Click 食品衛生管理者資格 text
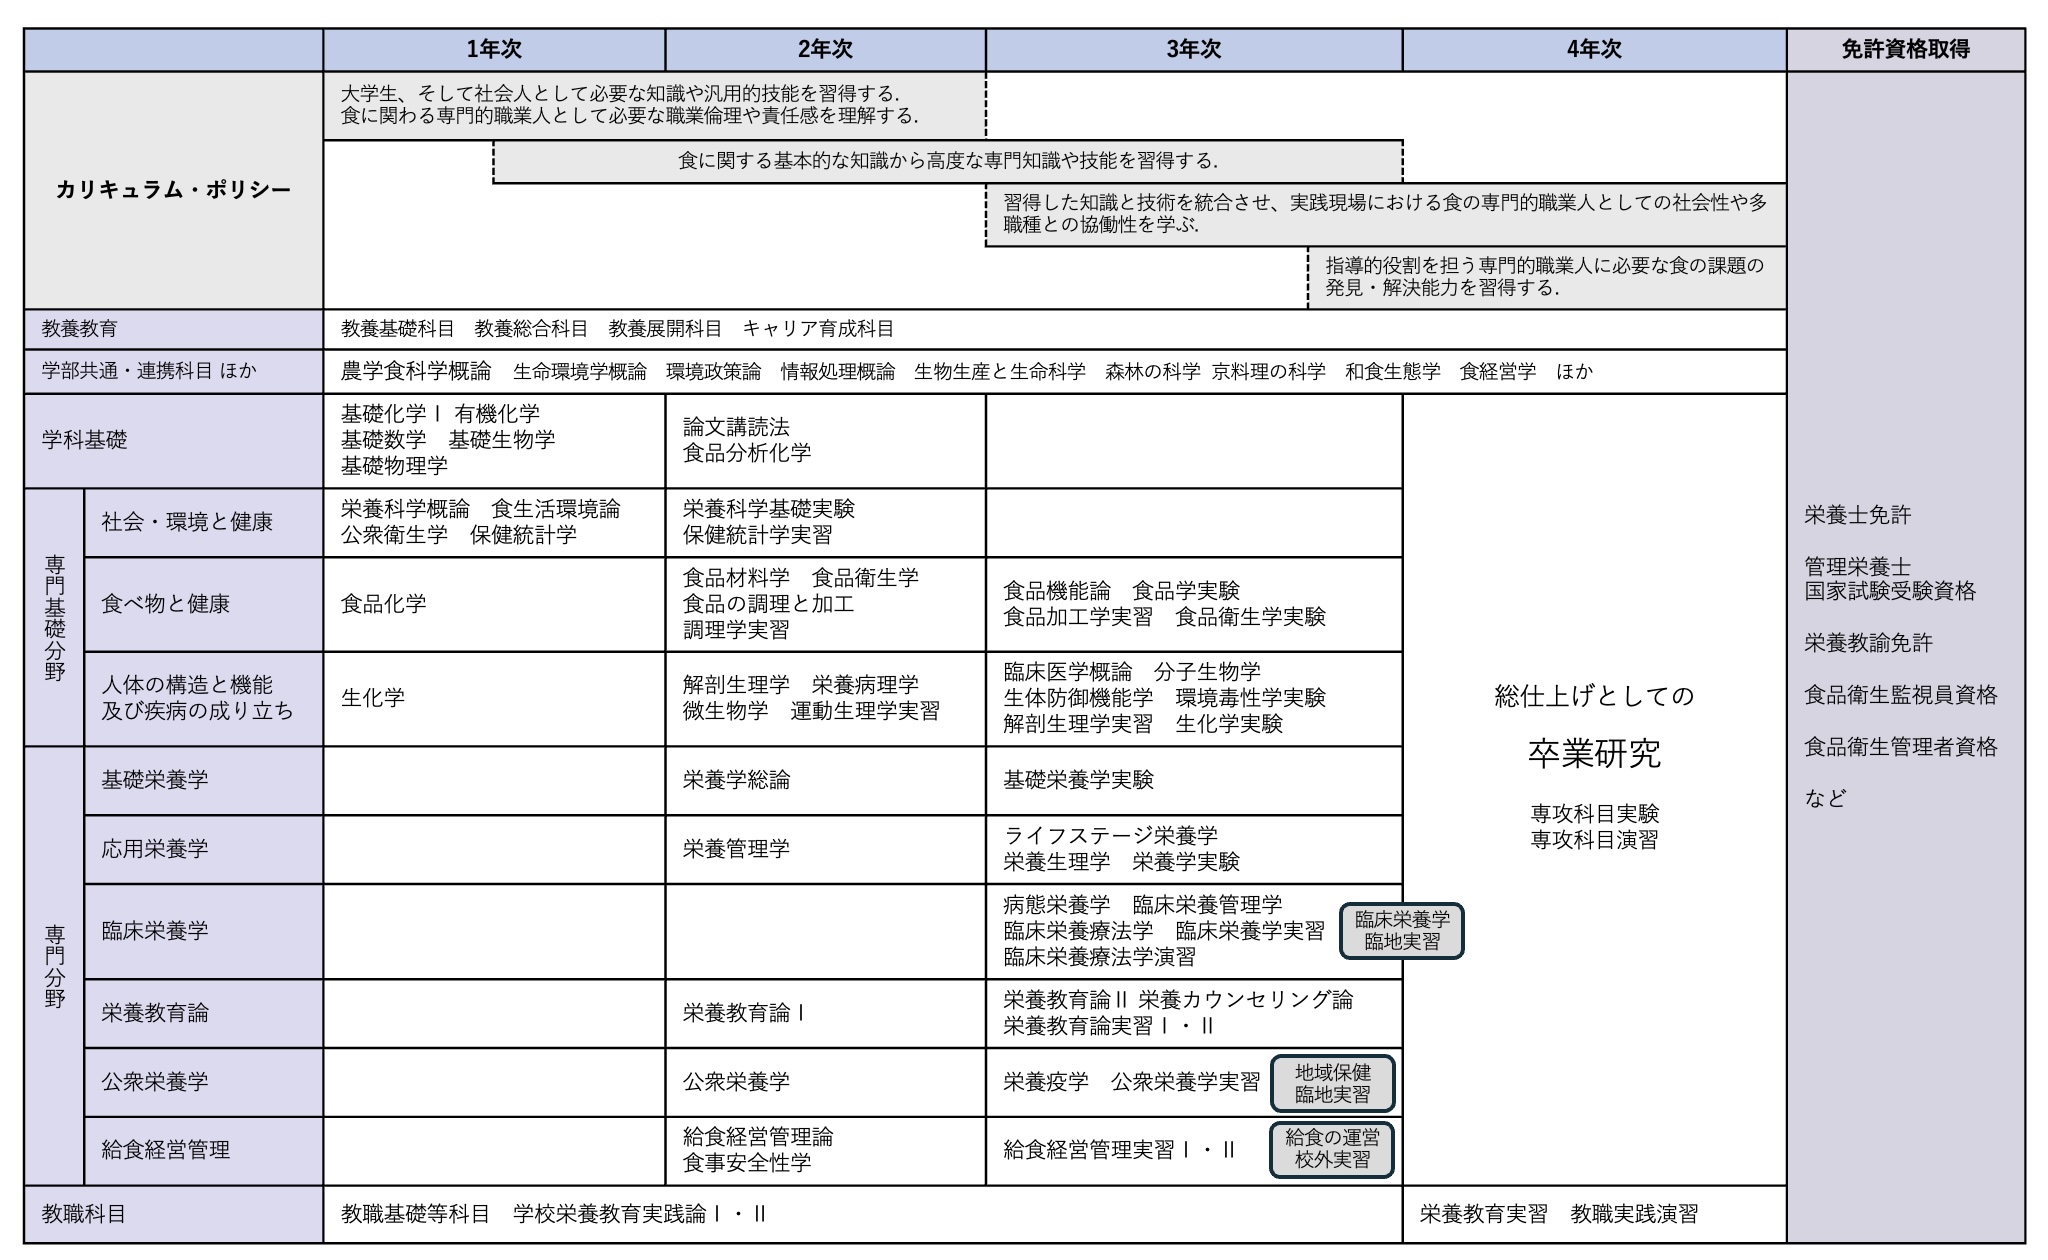 coord(1900,747)
